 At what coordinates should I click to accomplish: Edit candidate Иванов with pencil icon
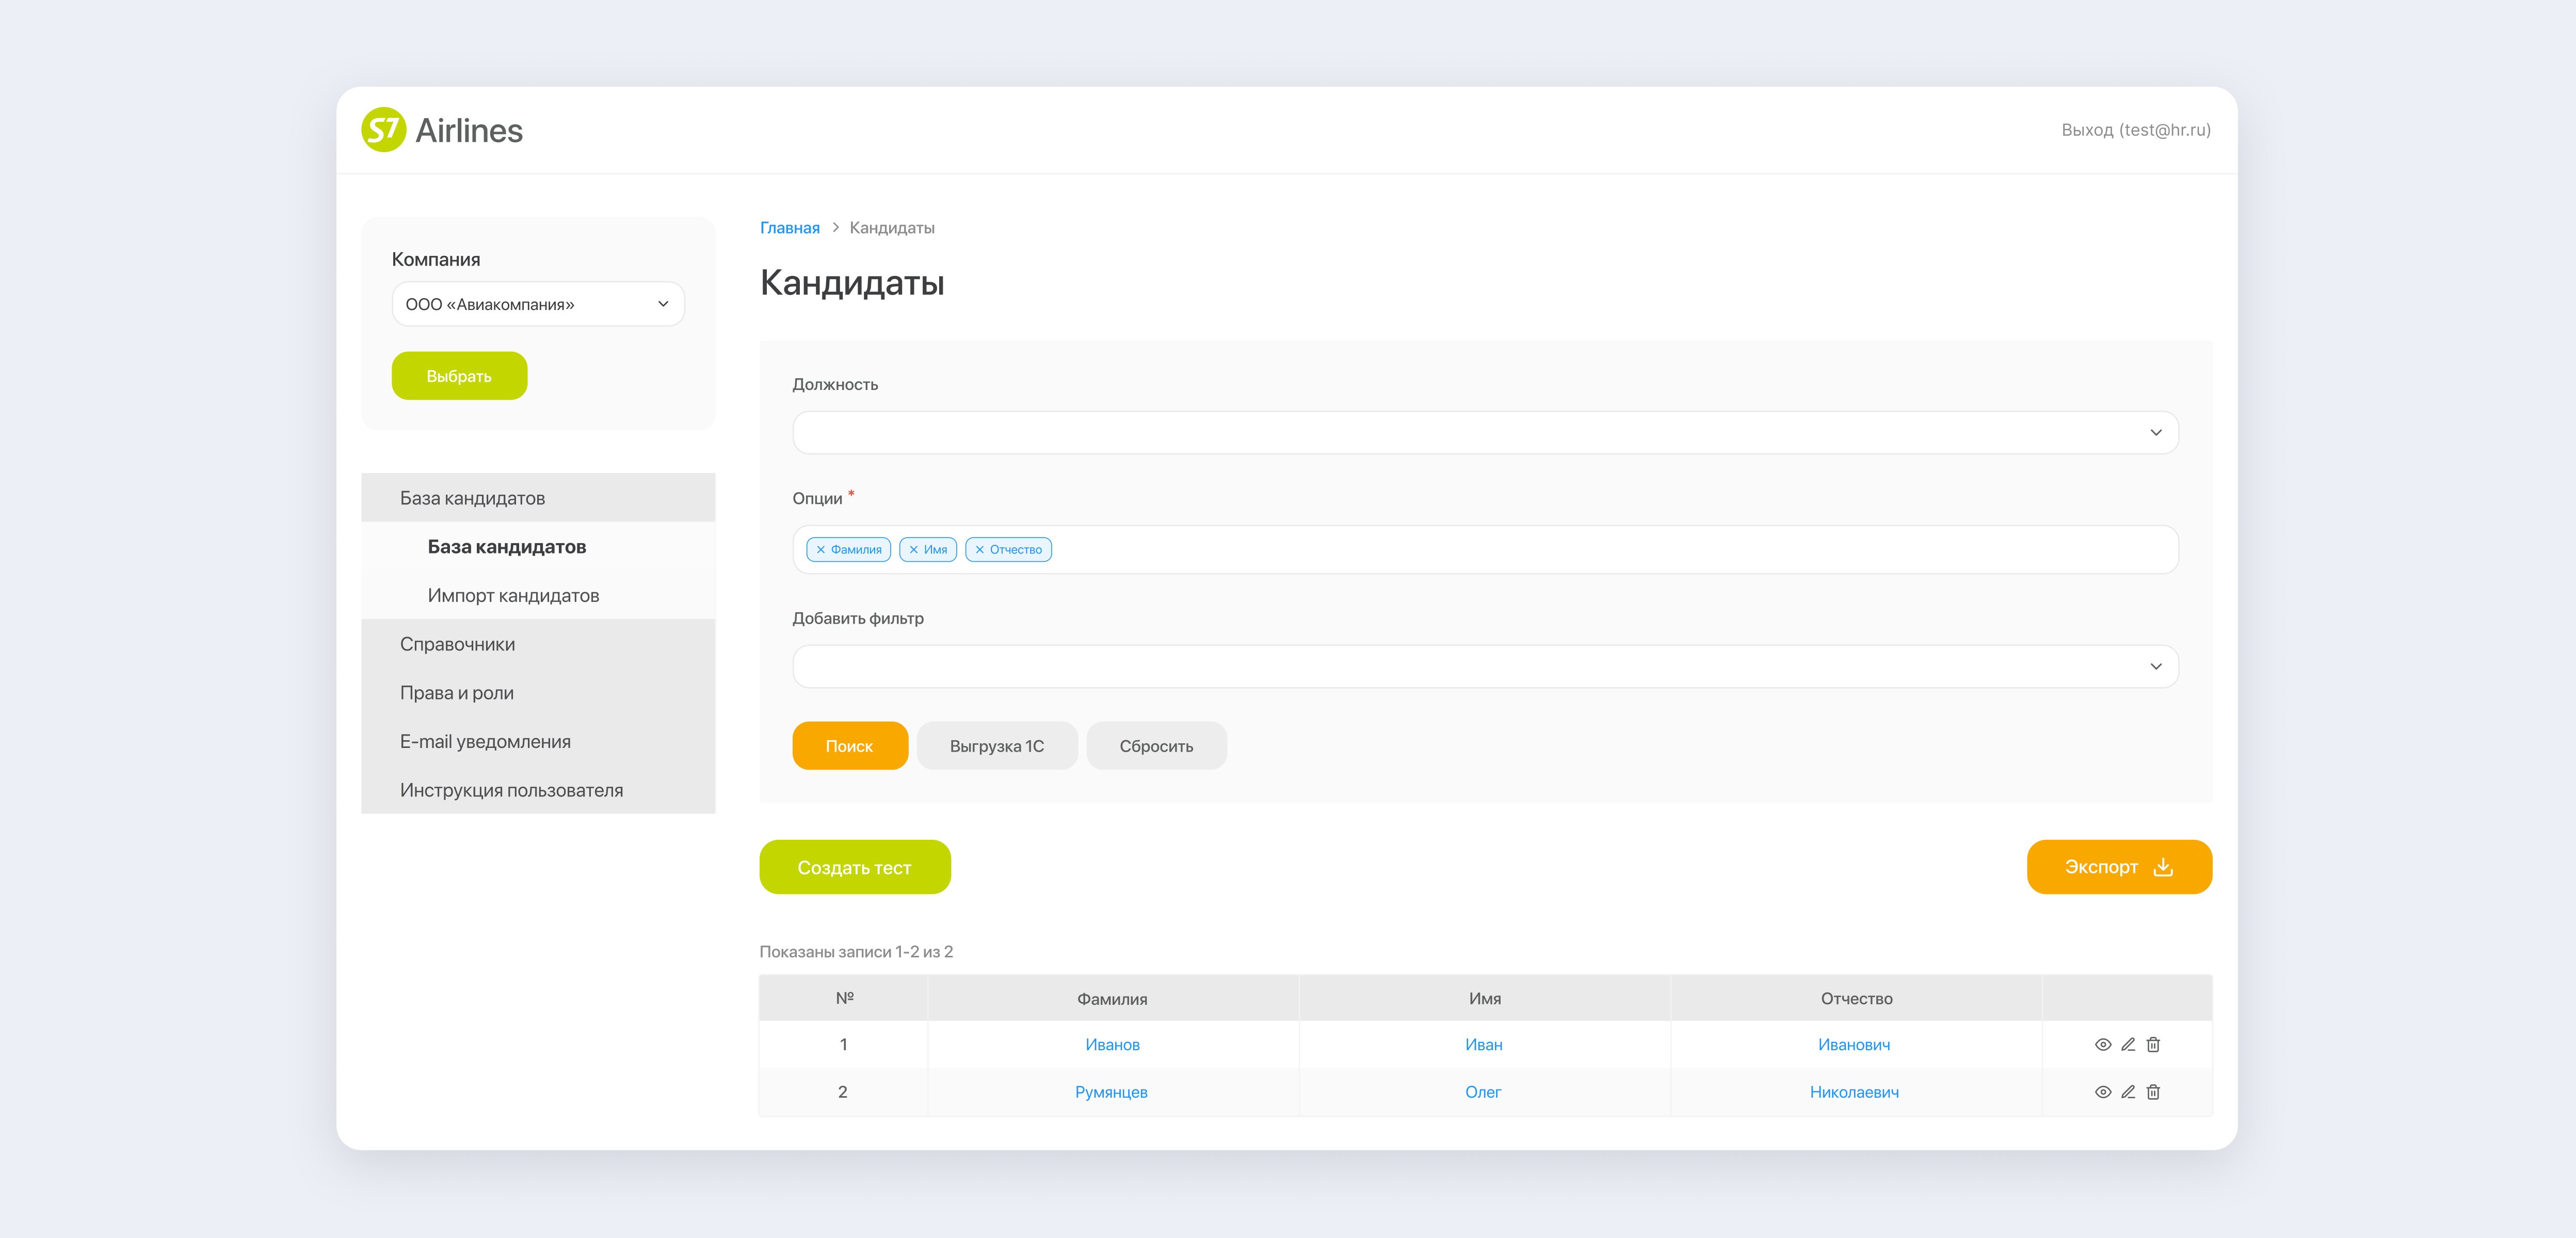click(x=2128, y=1044)
